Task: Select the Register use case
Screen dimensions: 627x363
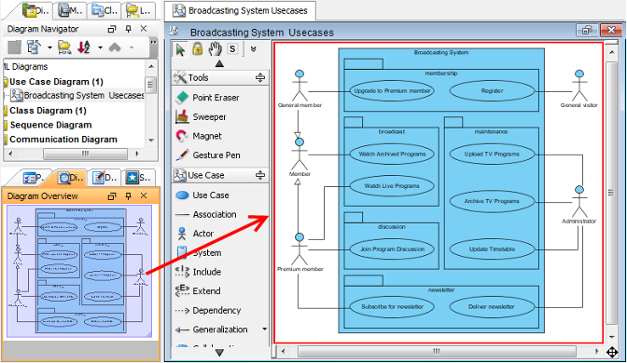Action: click(492, 91)
